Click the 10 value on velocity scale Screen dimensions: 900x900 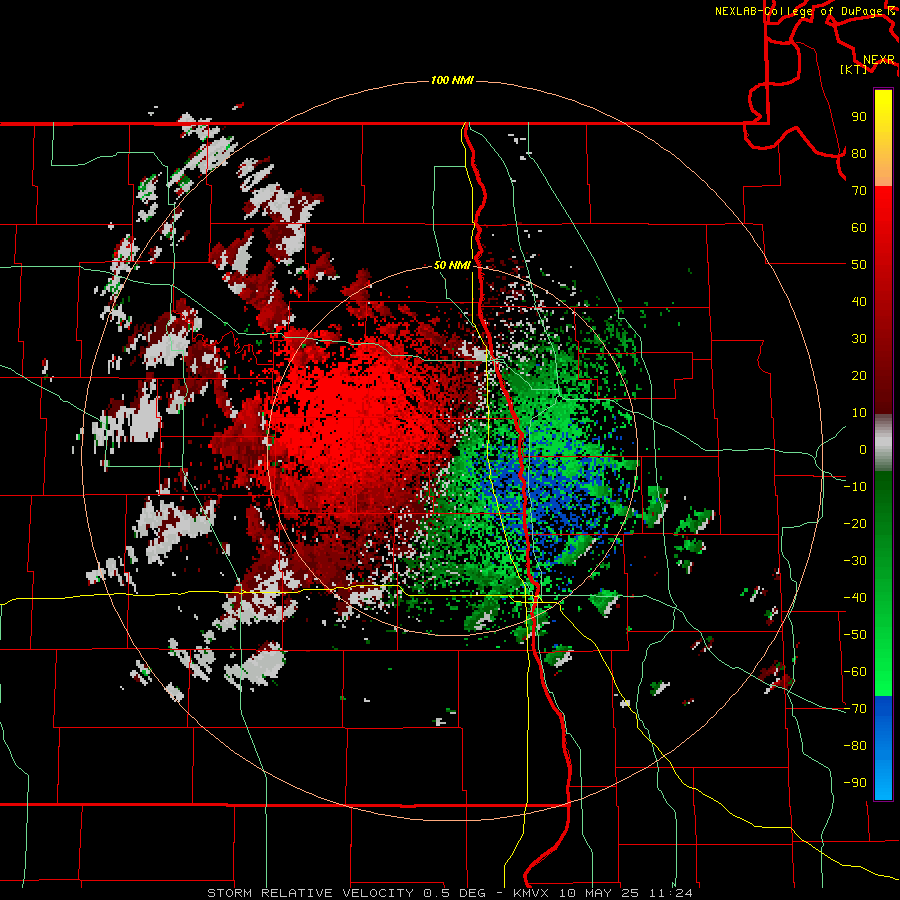pyautogui.click(x=859, y=413)
